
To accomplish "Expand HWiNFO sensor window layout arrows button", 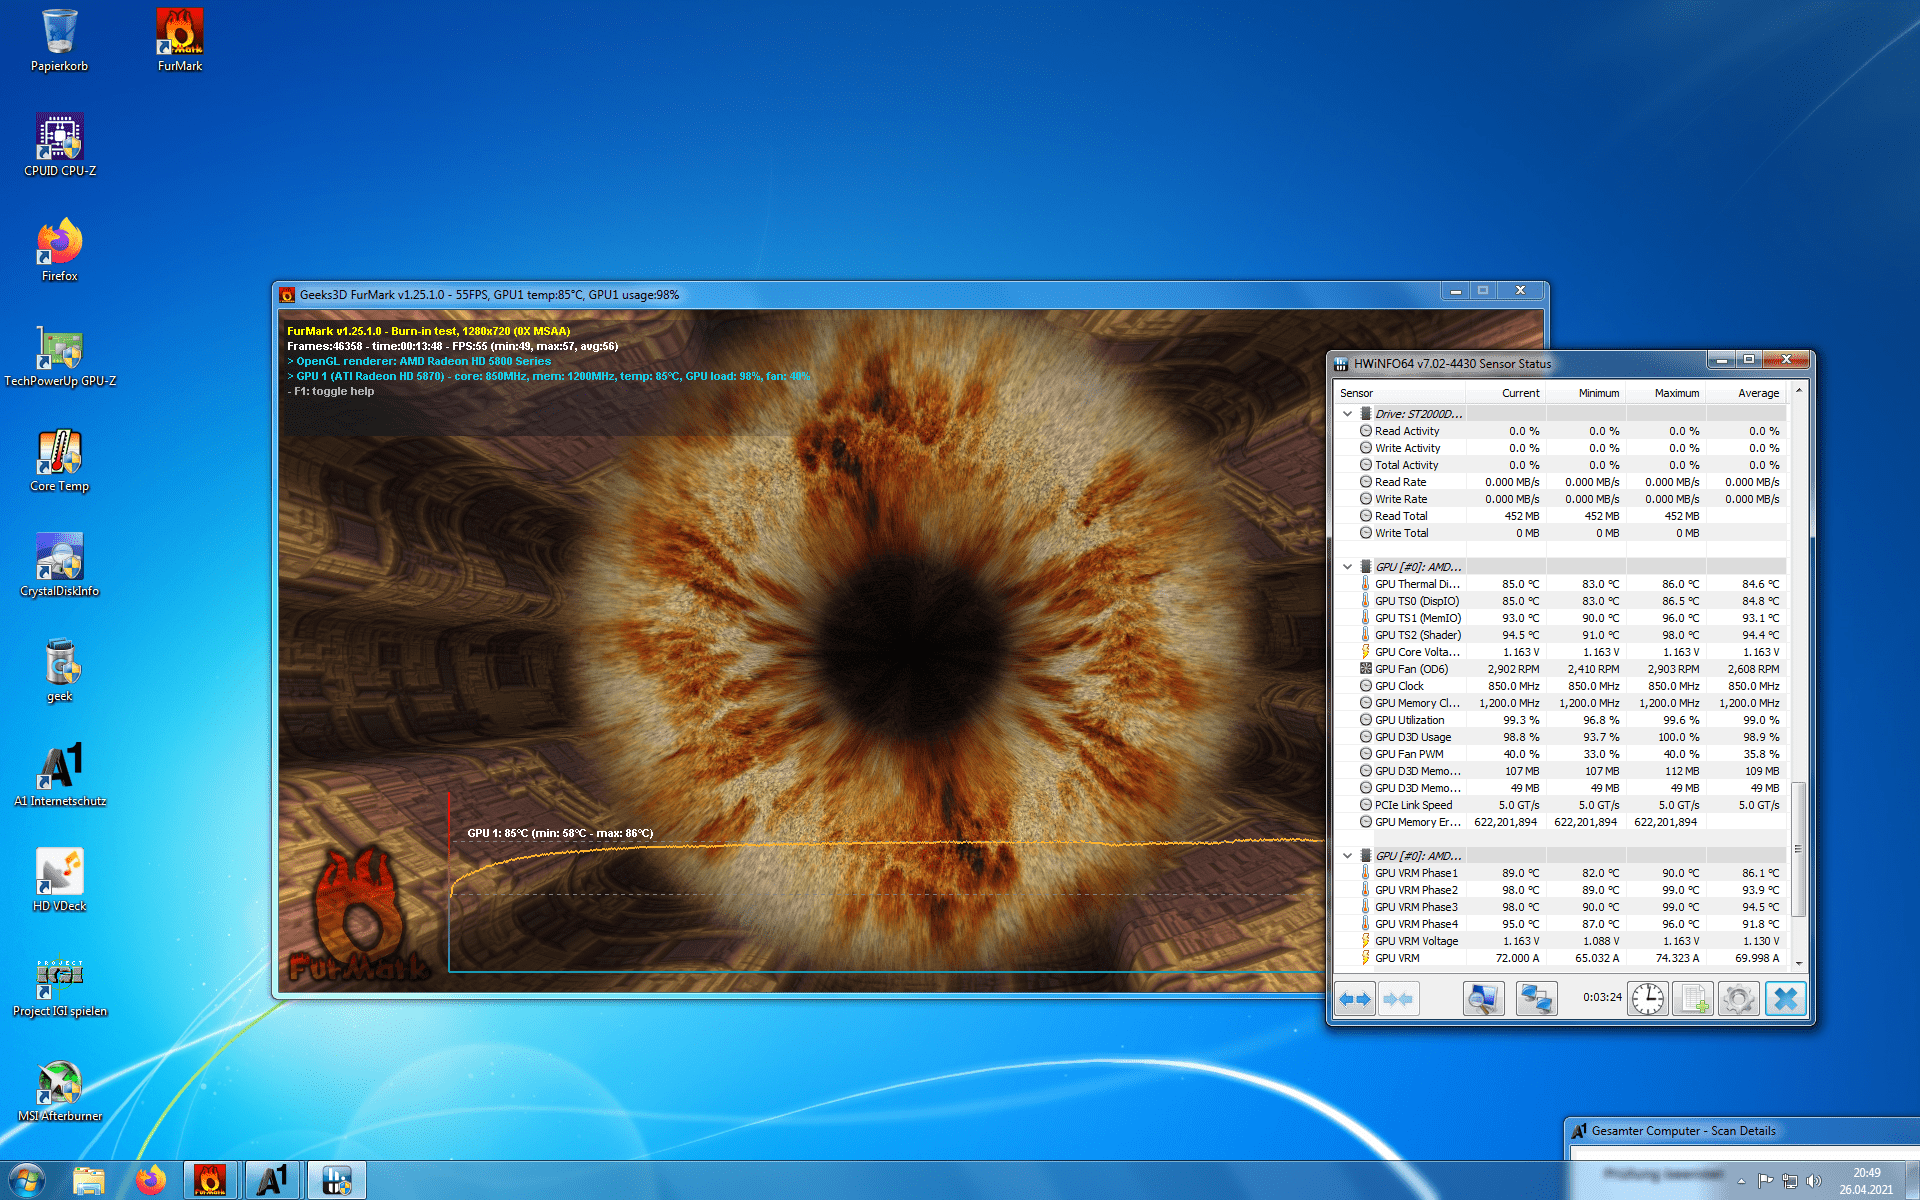I will click(x=1355, y=999).
